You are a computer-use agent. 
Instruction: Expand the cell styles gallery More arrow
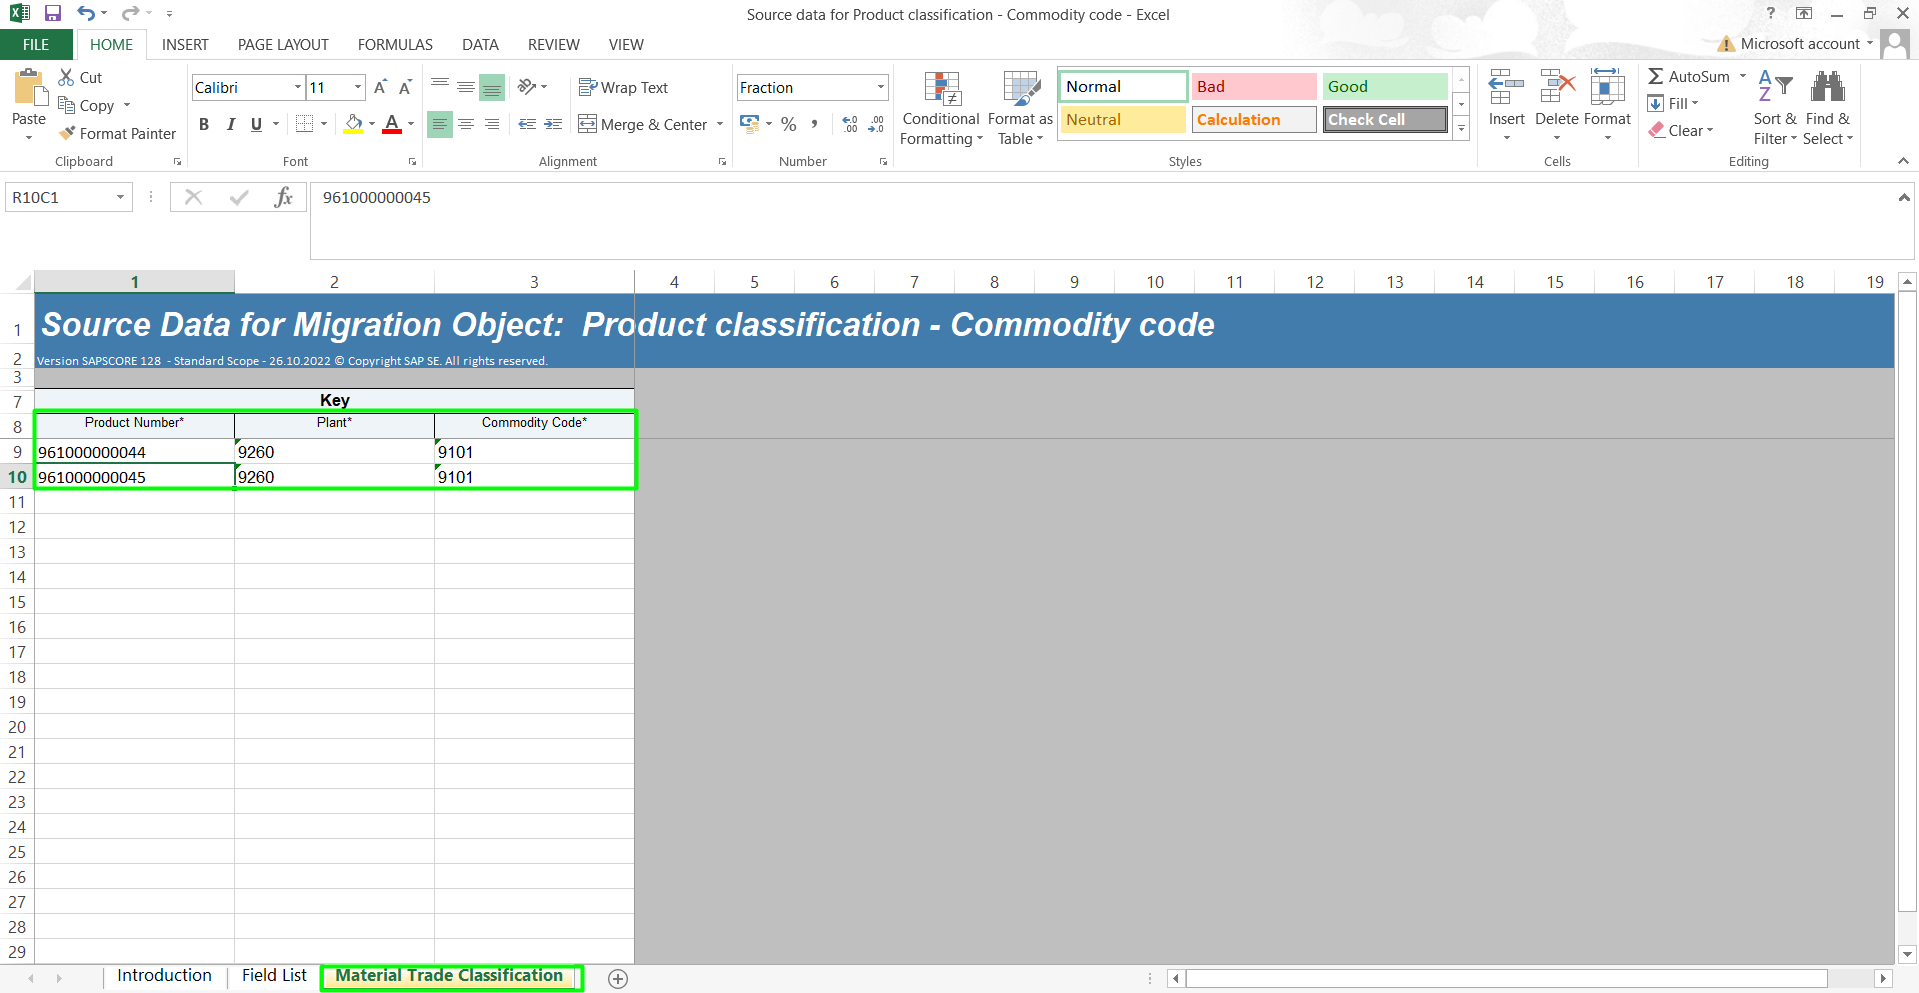(x=1461, y=126)
